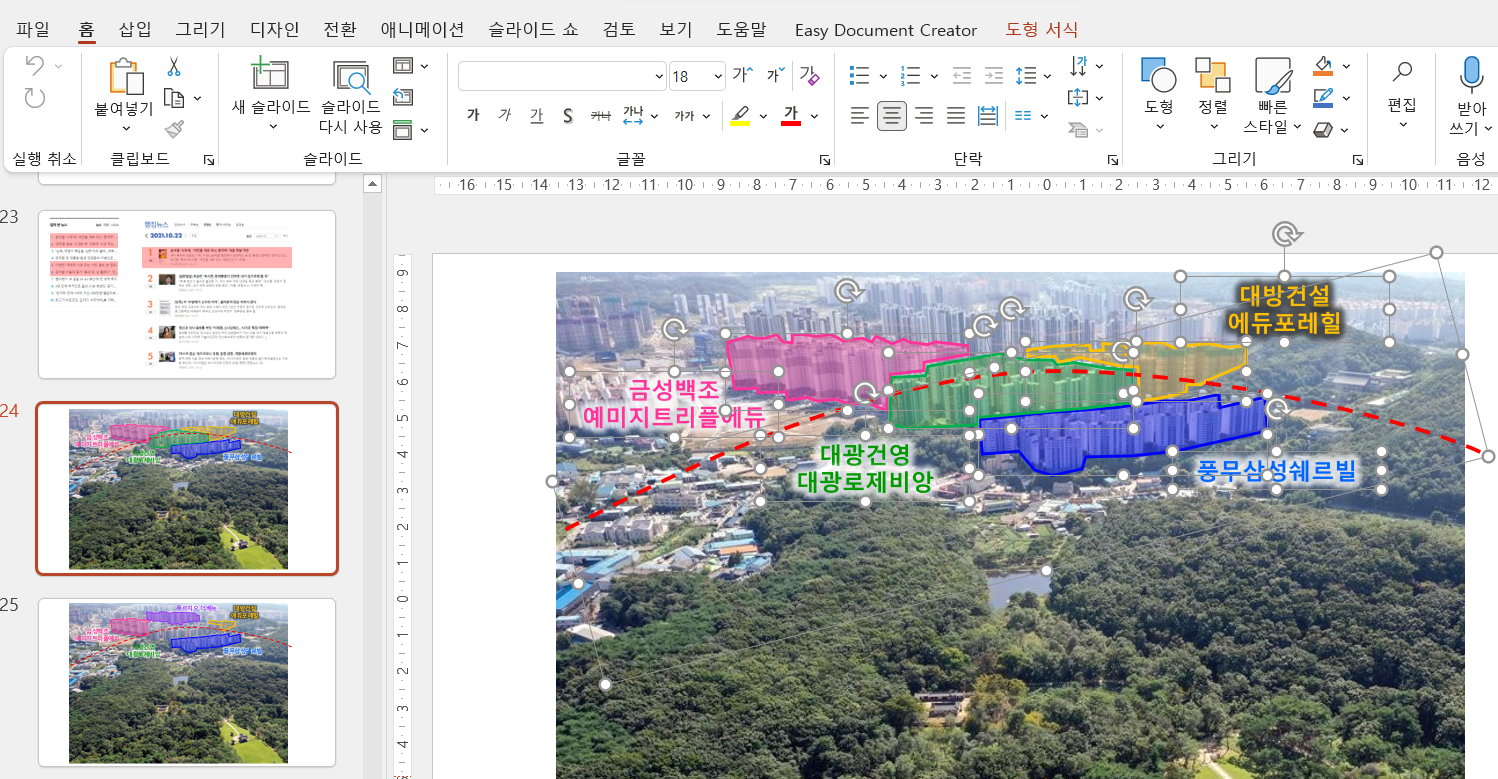Click the Redo icon
The width and height of the screenshot is (1498, 779).
(x=35, y=97)
